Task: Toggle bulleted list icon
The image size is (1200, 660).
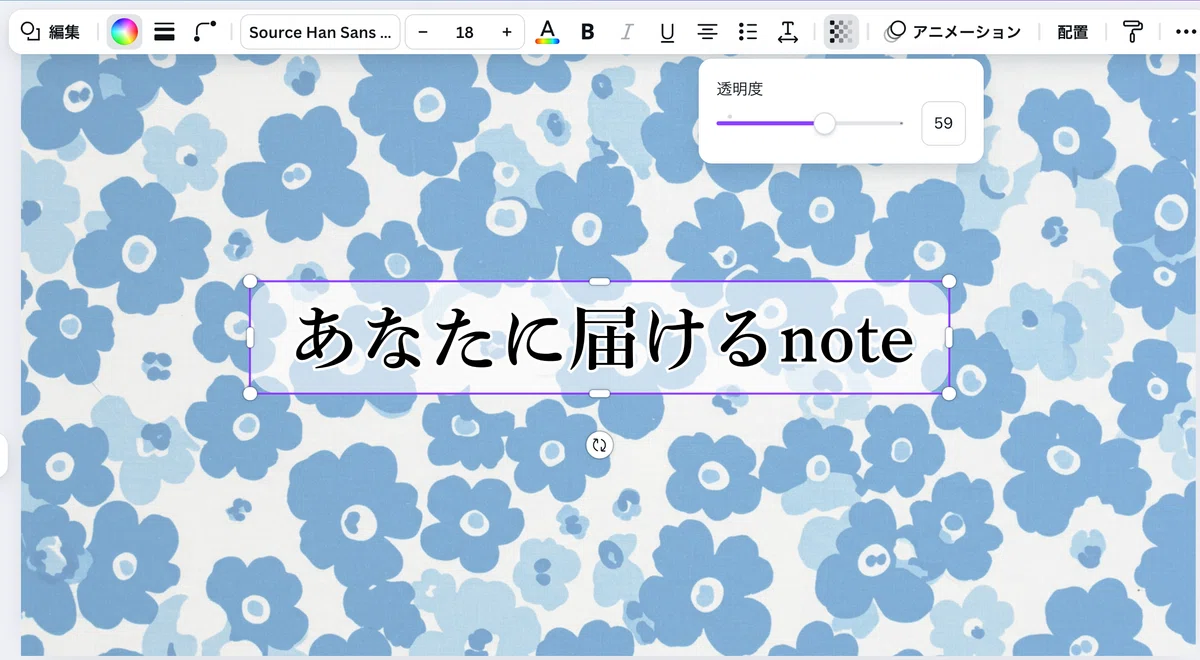Action: pyautogui.click(x=747, y=32)
